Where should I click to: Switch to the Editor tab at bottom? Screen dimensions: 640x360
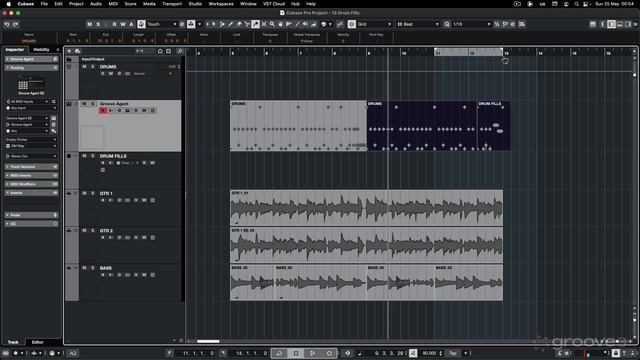[38, 342]
